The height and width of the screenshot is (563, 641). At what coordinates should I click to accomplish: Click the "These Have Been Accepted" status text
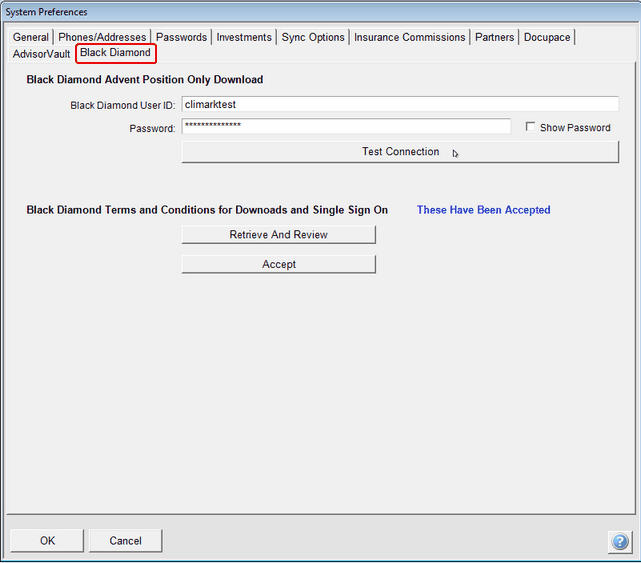[x=483, y=210]
